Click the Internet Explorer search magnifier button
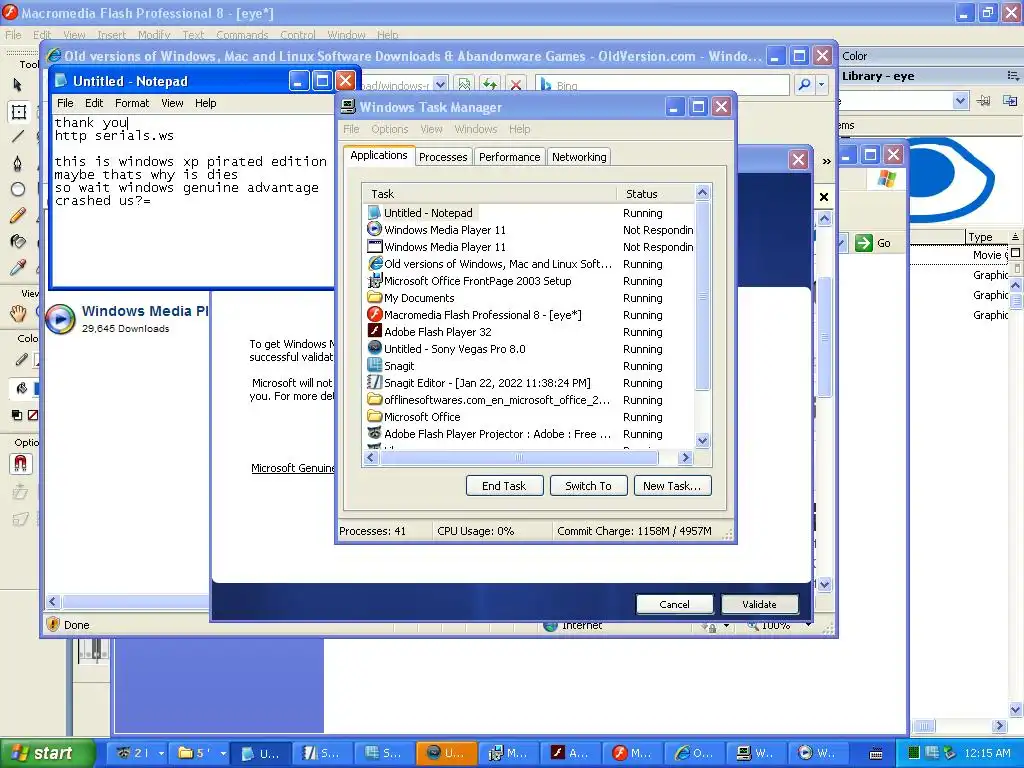1024x768 pixels. click(805, 84)
